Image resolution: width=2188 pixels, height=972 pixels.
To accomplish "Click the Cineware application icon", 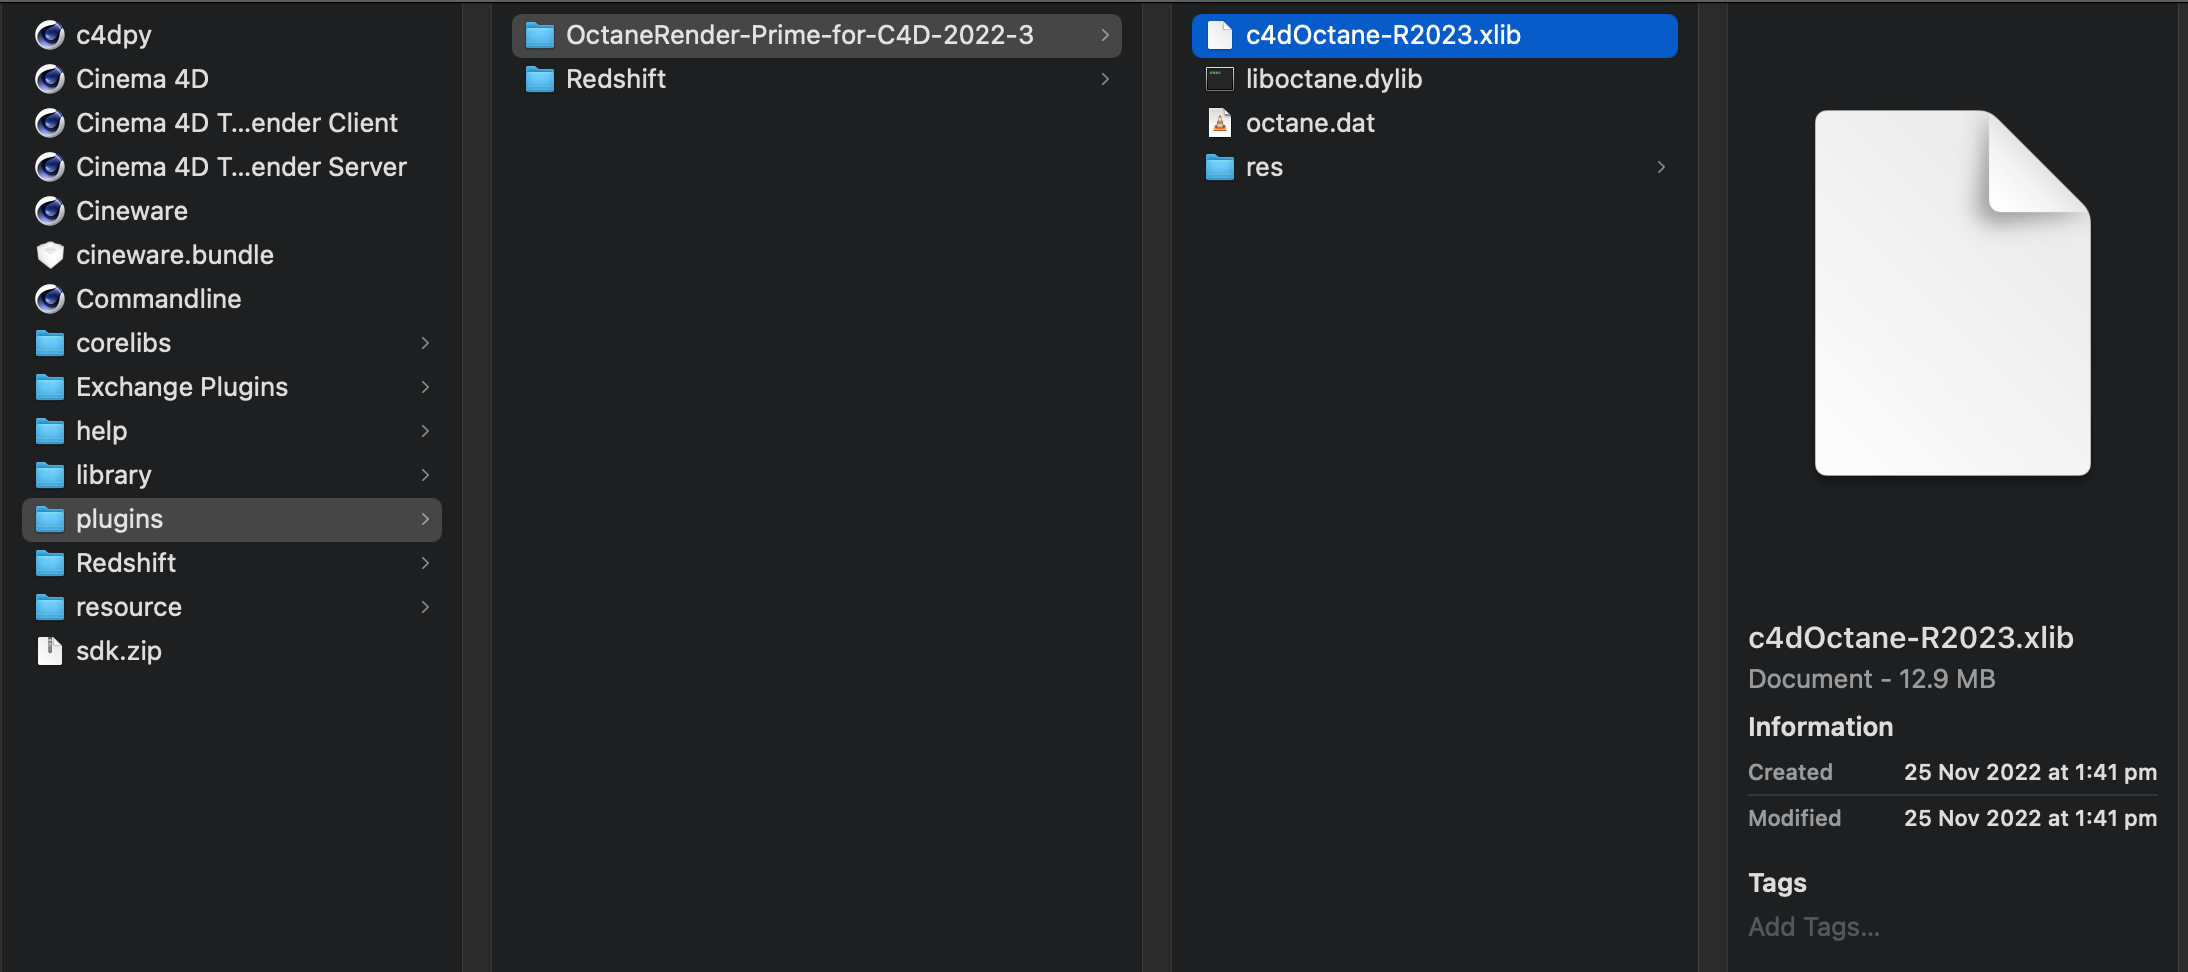I will (x=49, y=211).
